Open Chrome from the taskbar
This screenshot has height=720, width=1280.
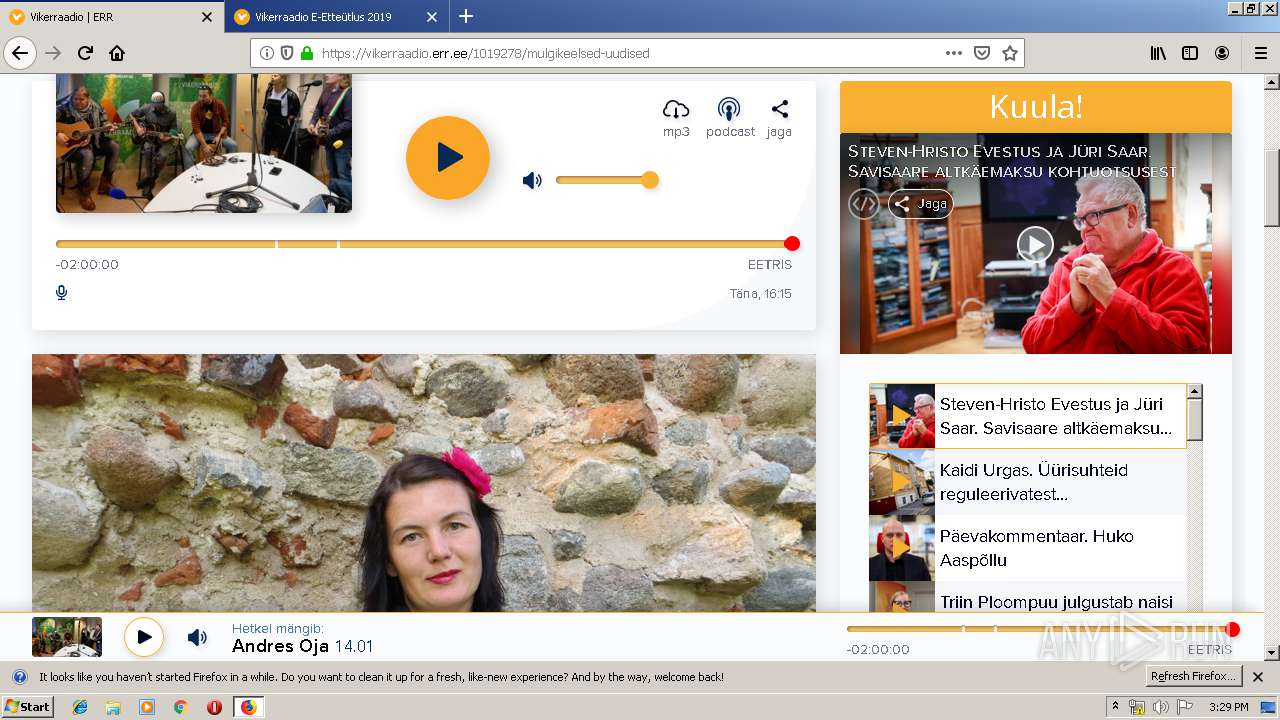(x=180, y=707)
